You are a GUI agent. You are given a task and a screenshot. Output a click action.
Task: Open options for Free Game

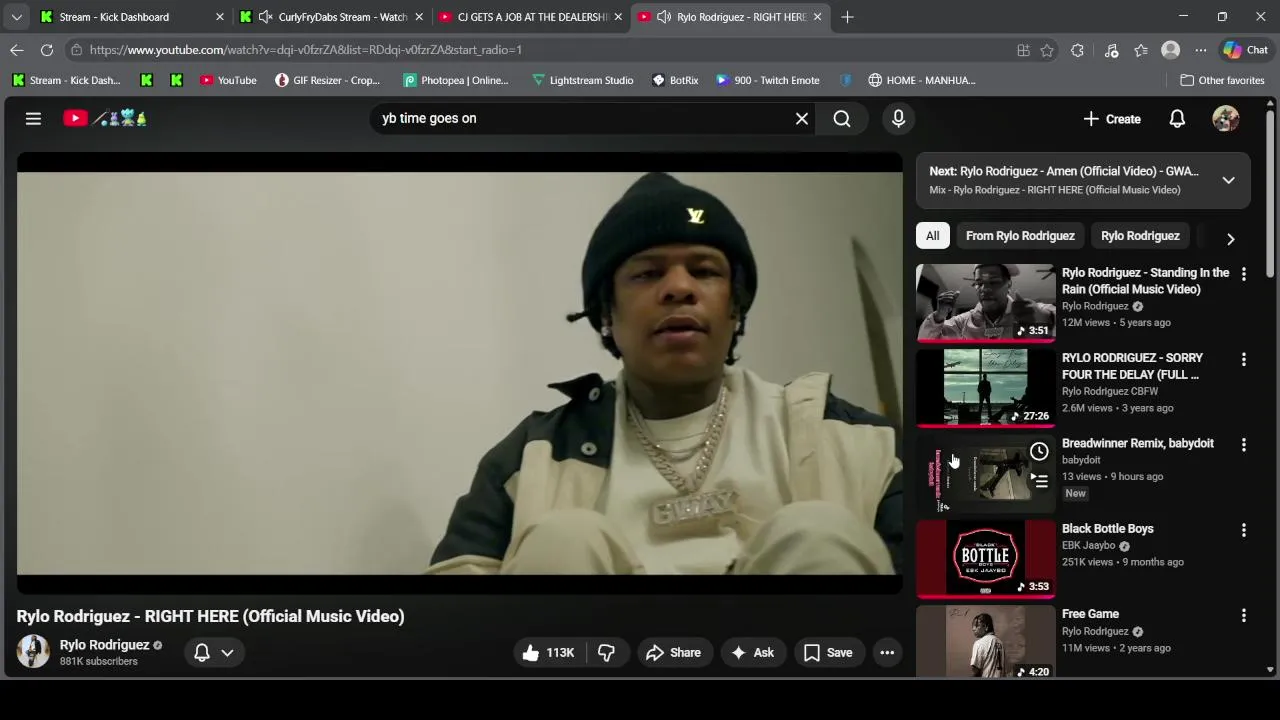[1243, 615]
